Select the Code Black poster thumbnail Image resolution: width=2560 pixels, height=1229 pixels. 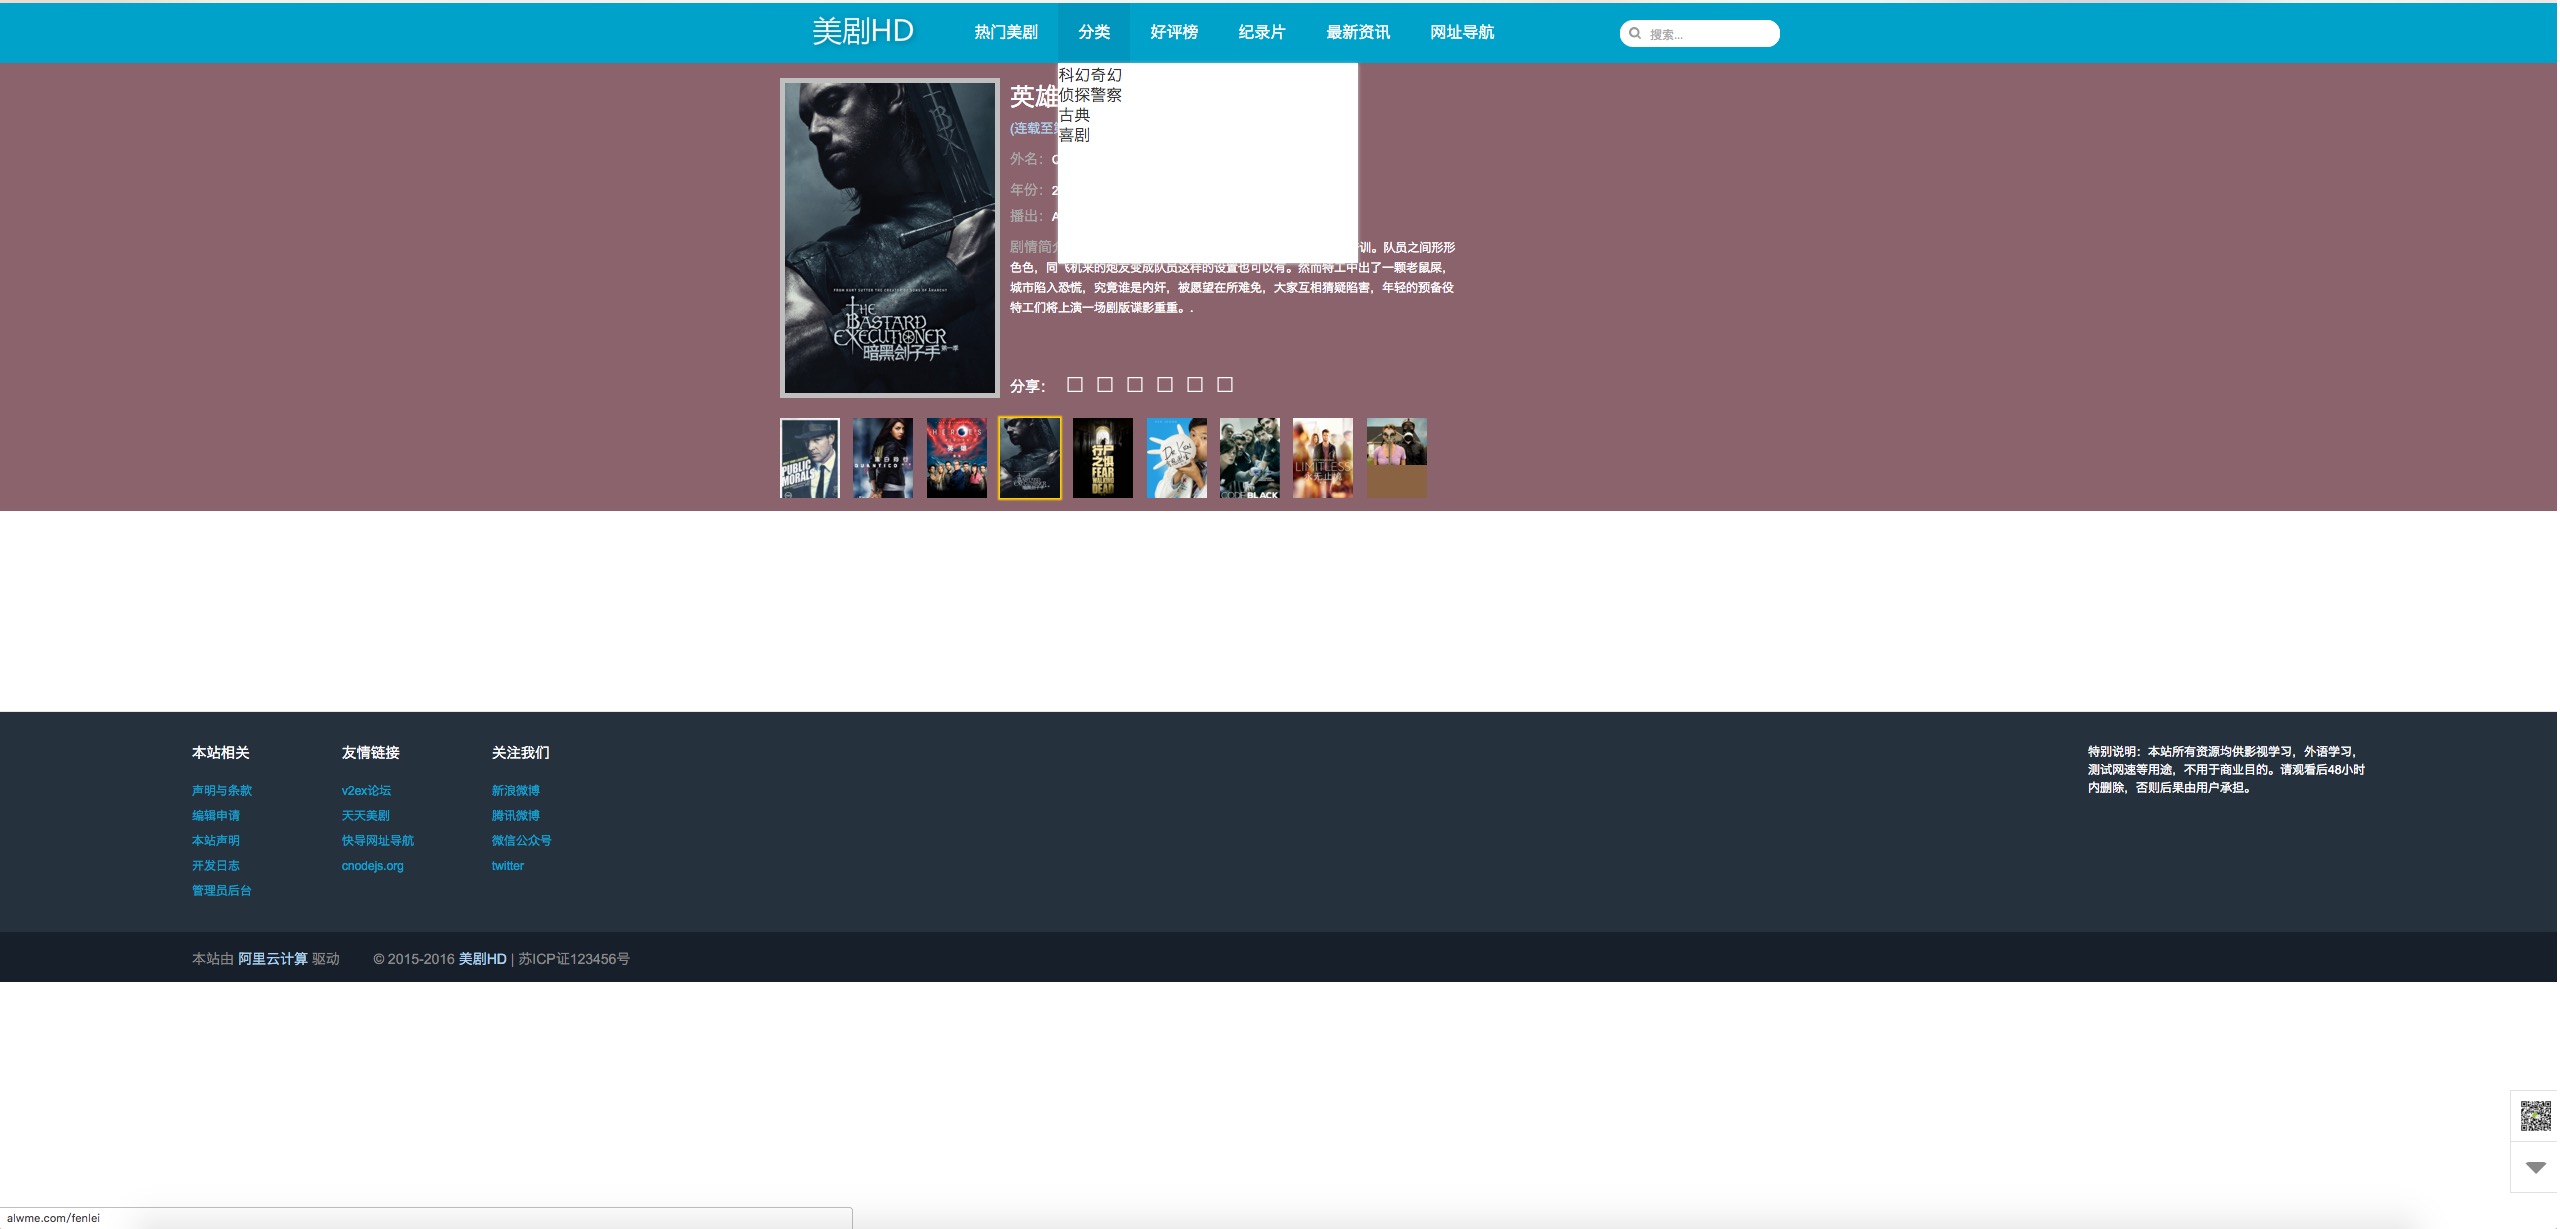[x=1250, y=458]
